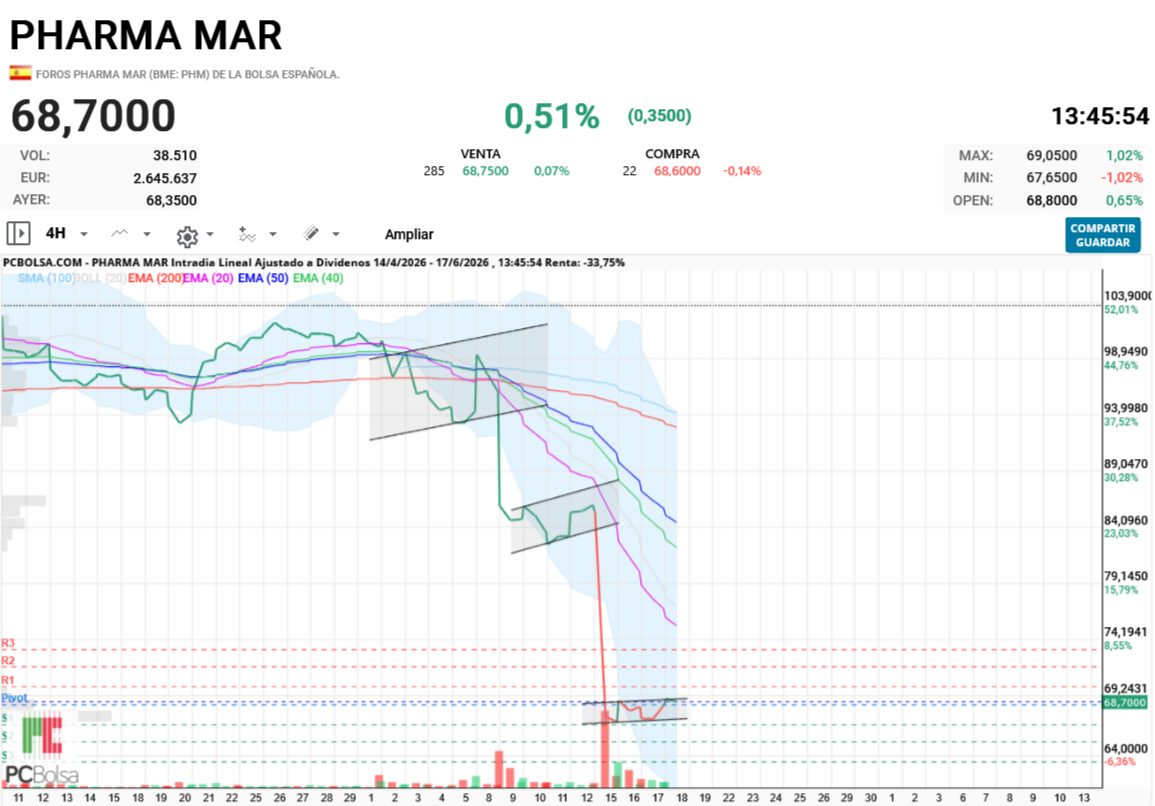Click the 84,0960 price axis label

point(1126,520)
